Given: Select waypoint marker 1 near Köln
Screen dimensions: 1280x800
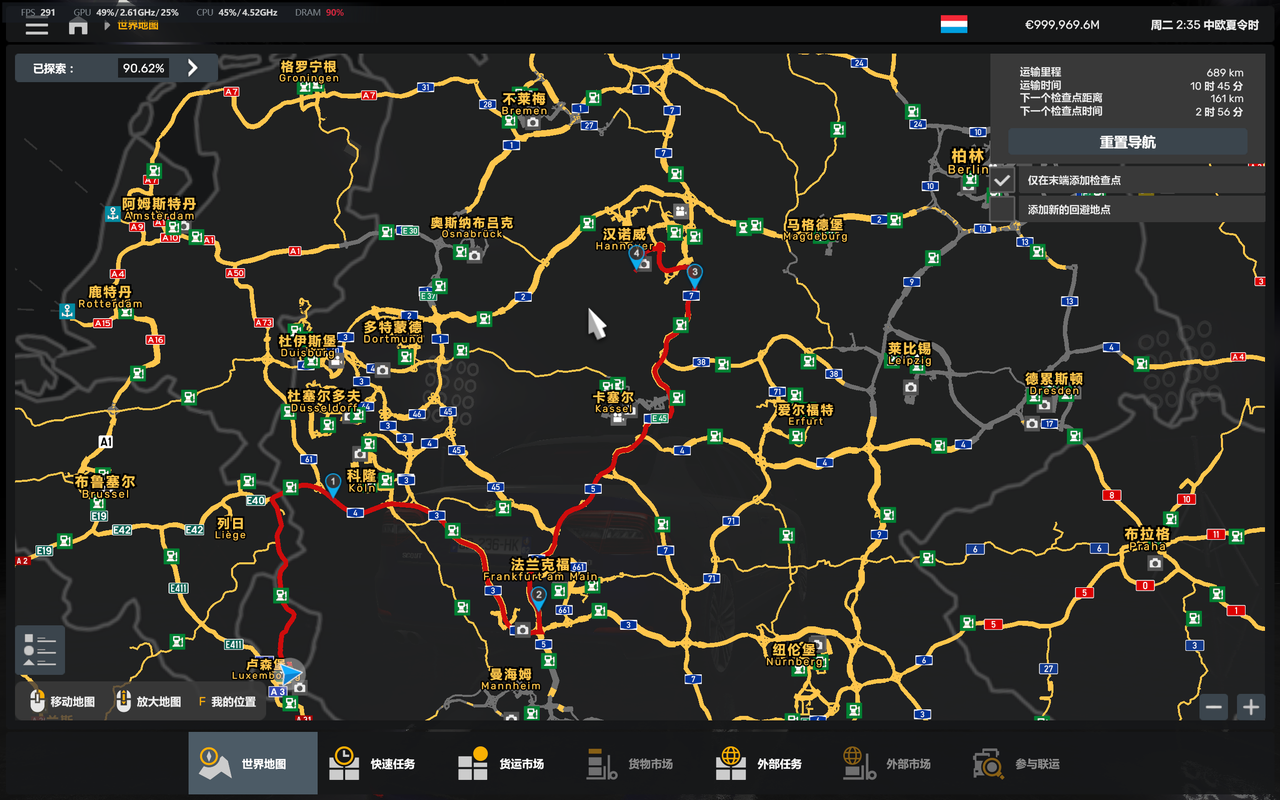Looking at the screenshot, I should click(x=333, y=485).
